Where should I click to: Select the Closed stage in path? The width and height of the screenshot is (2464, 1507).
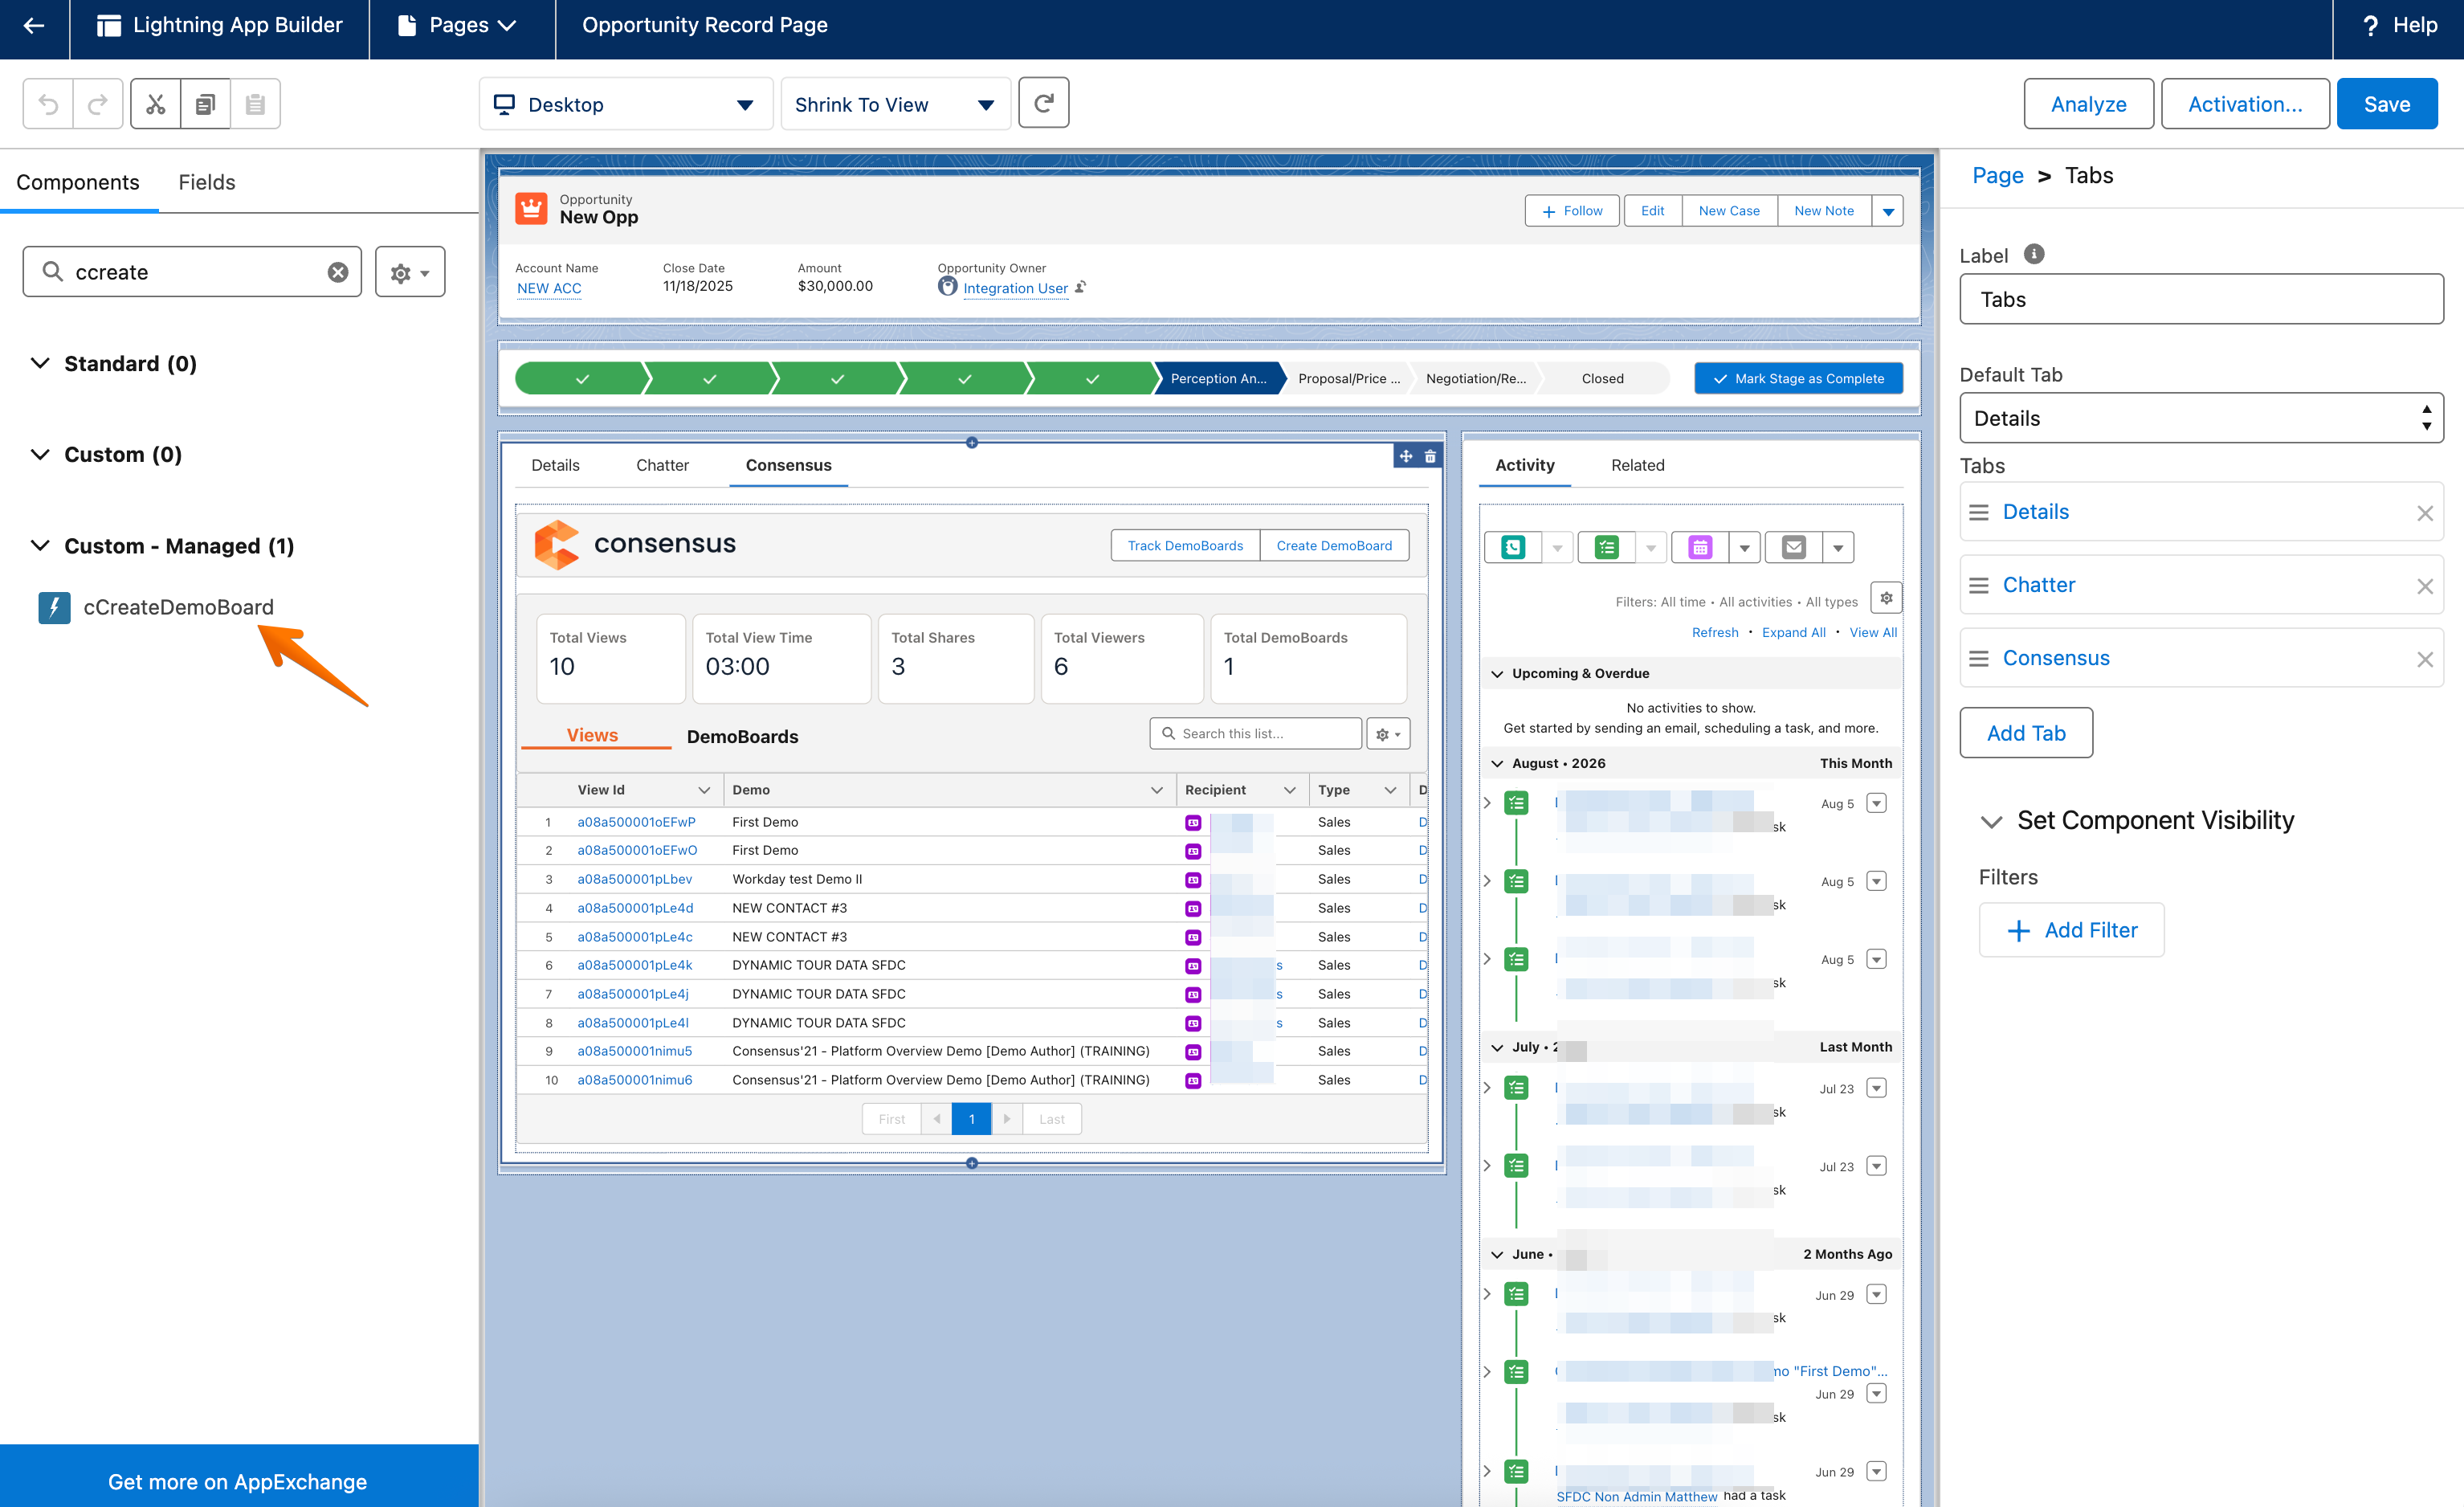[1602, 379]
